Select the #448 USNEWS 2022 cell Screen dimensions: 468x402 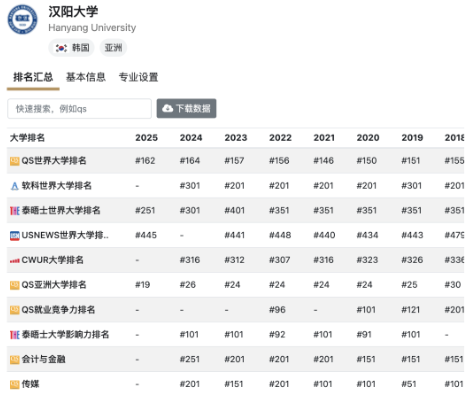point(280,235)
